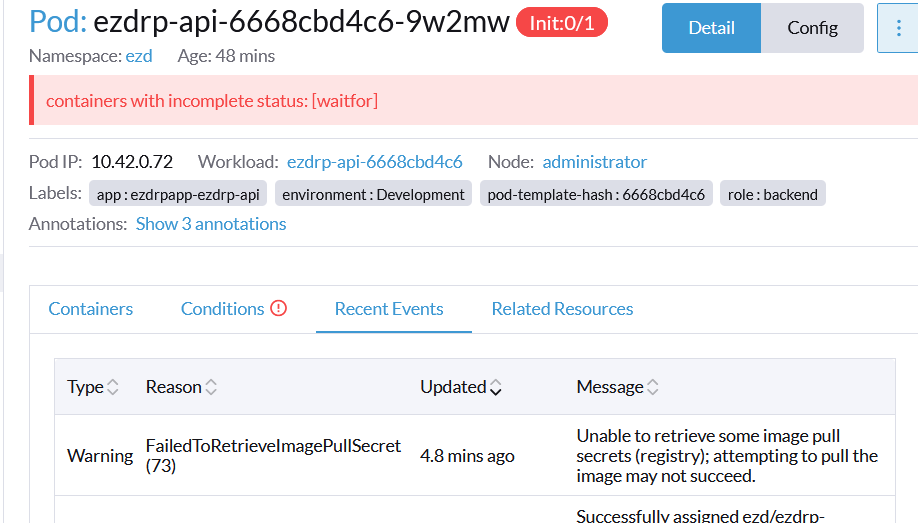Click the pod name ezdrp-api-6668cbd4c6-9w2mw title
The width and height of the screenshot is (918, 523).
pos(302,22)
